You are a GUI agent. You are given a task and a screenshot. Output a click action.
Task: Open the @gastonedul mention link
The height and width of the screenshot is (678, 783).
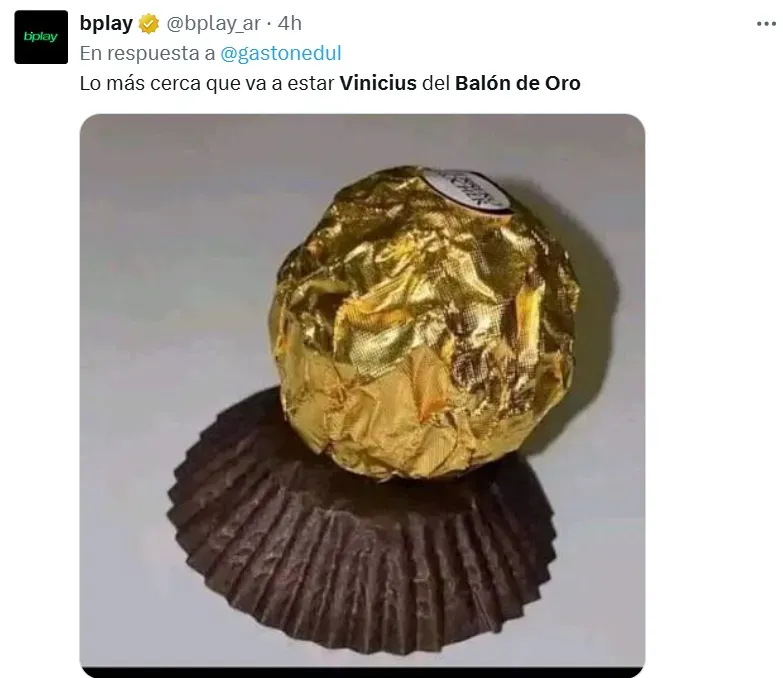pyautogui.click(x=281, y=53)
